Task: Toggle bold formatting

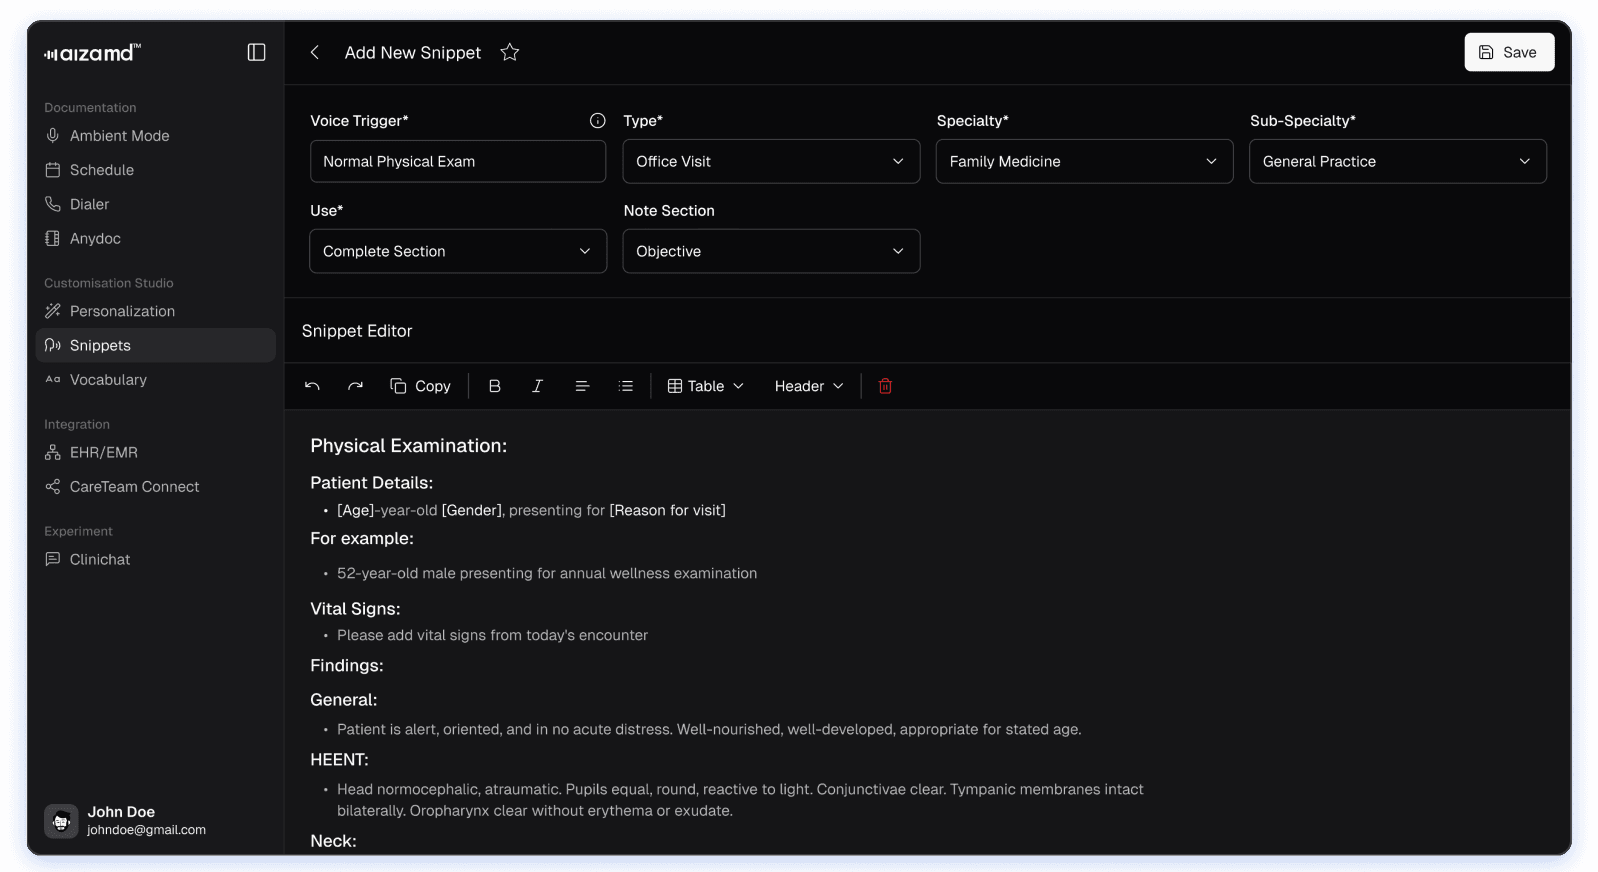Action: 494,386
